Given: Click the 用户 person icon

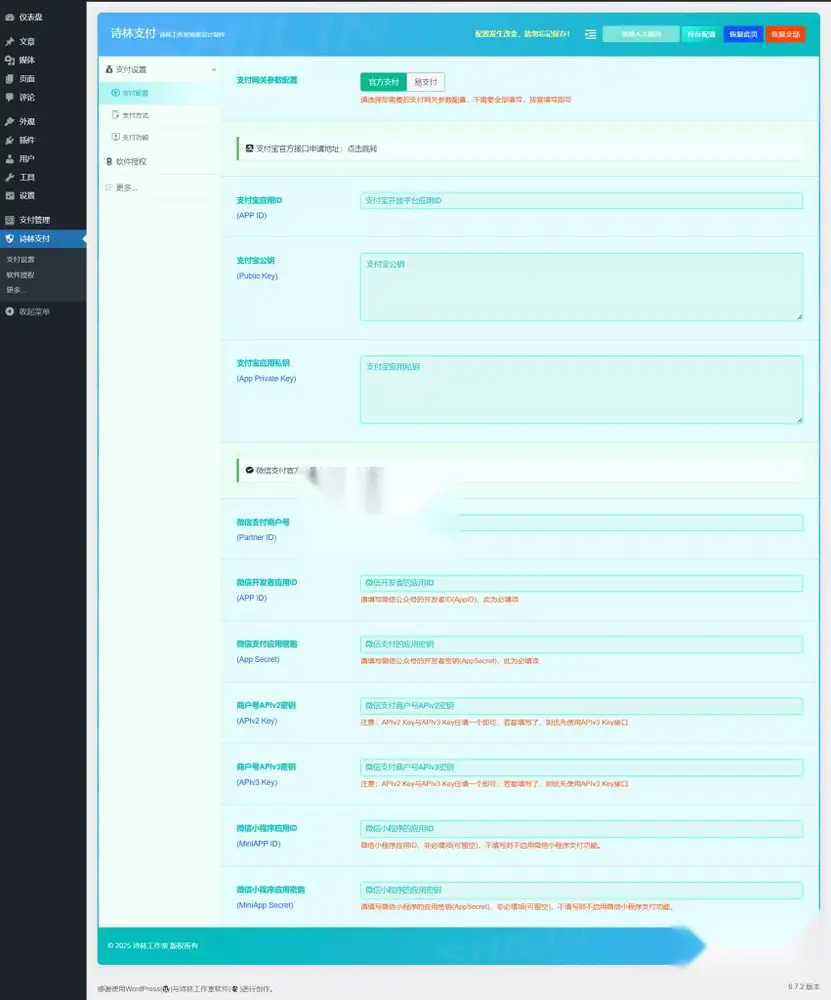Looking at the screenshot, I should [x=10, y=158].
